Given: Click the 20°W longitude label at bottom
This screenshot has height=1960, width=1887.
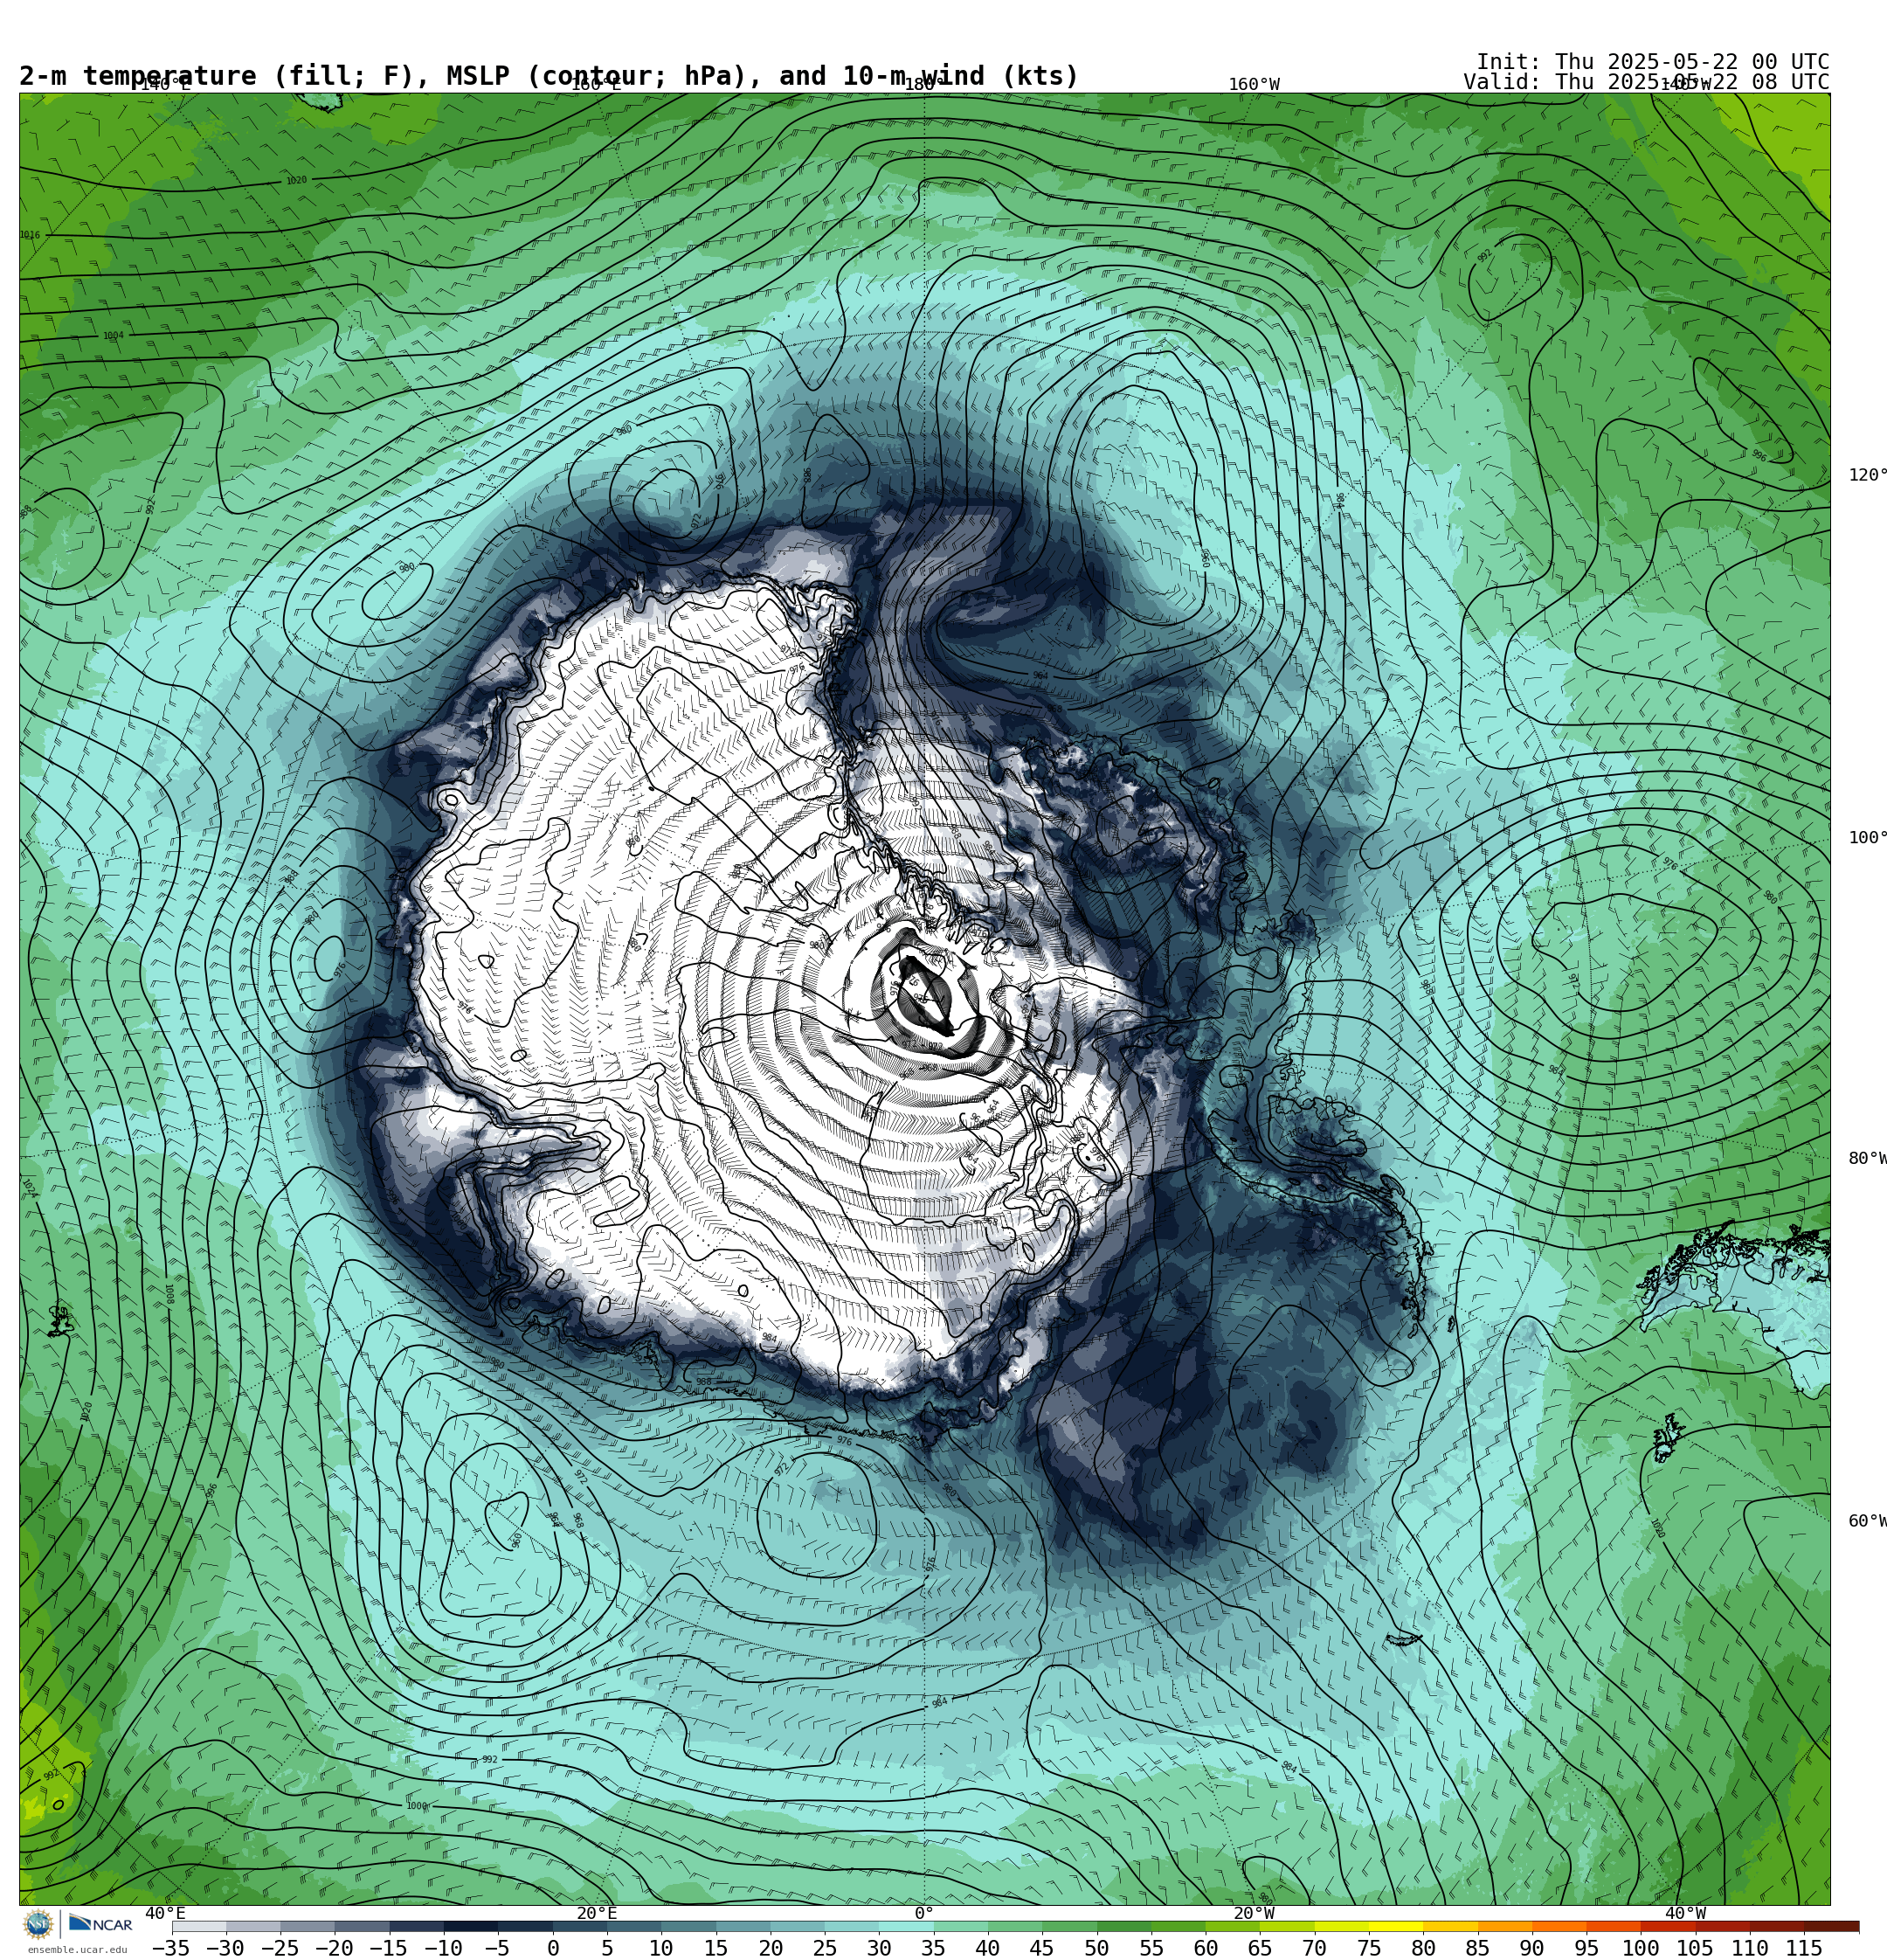Looking at the screenshot, I should 1254,1913.
